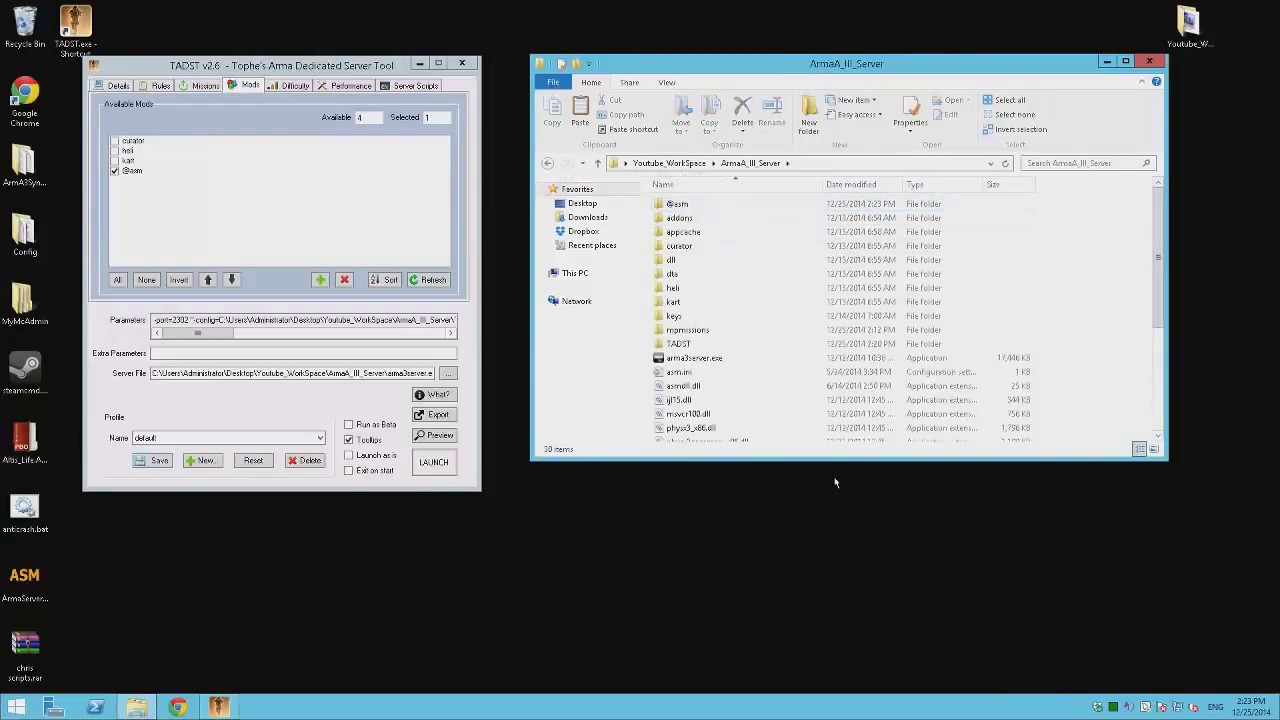Refresh the Explorer address bar
1280x720 pixels.
point(1005,163)
